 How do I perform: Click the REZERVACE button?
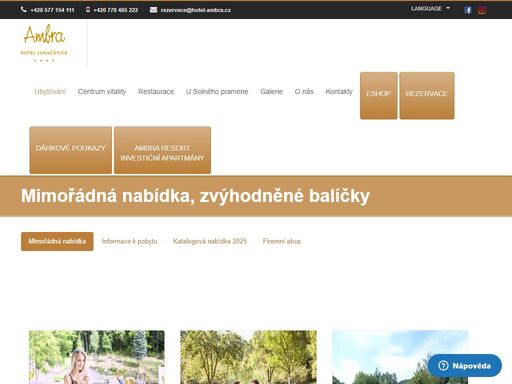(427, 95)
